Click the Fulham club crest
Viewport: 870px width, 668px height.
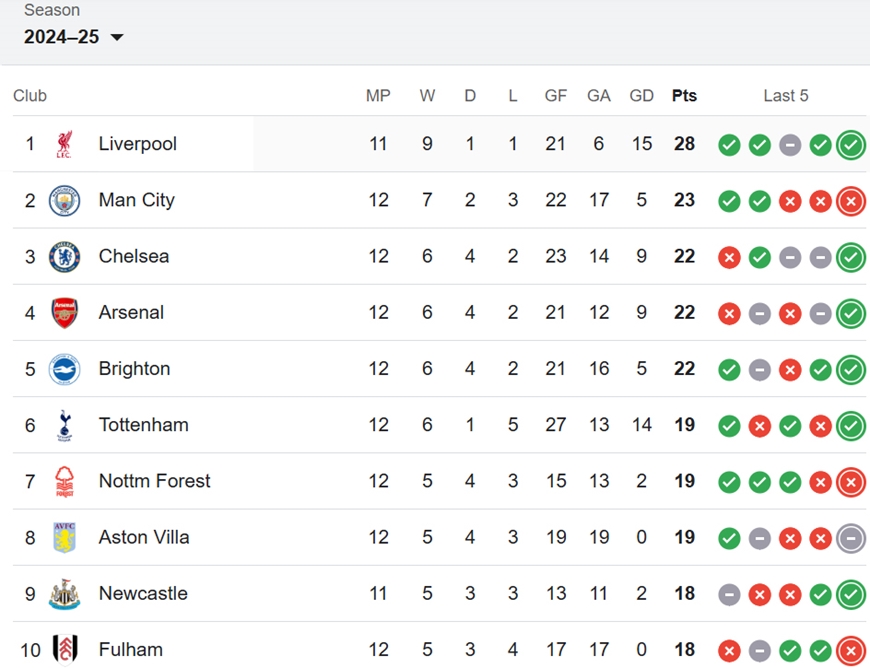click(64, 650)
